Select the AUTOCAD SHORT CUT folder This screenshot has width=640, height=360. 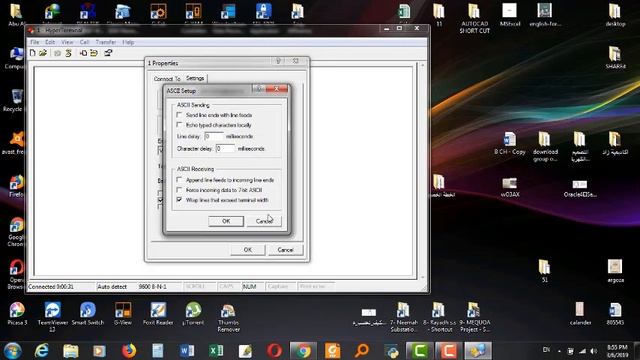(474, 18)
